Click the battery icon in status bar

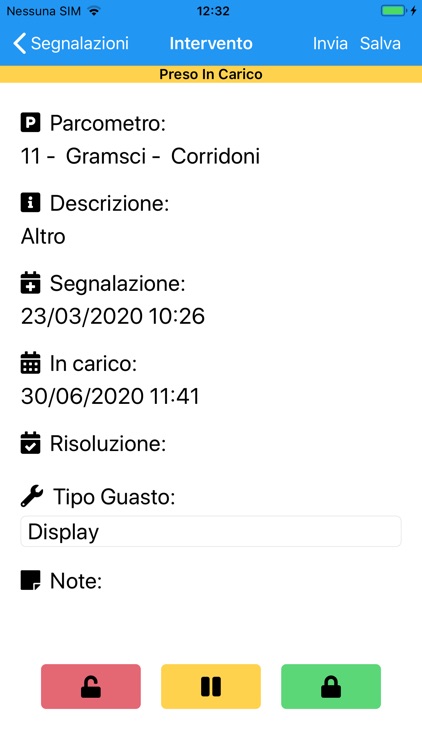pyautogui.click(x=393, y=11)
